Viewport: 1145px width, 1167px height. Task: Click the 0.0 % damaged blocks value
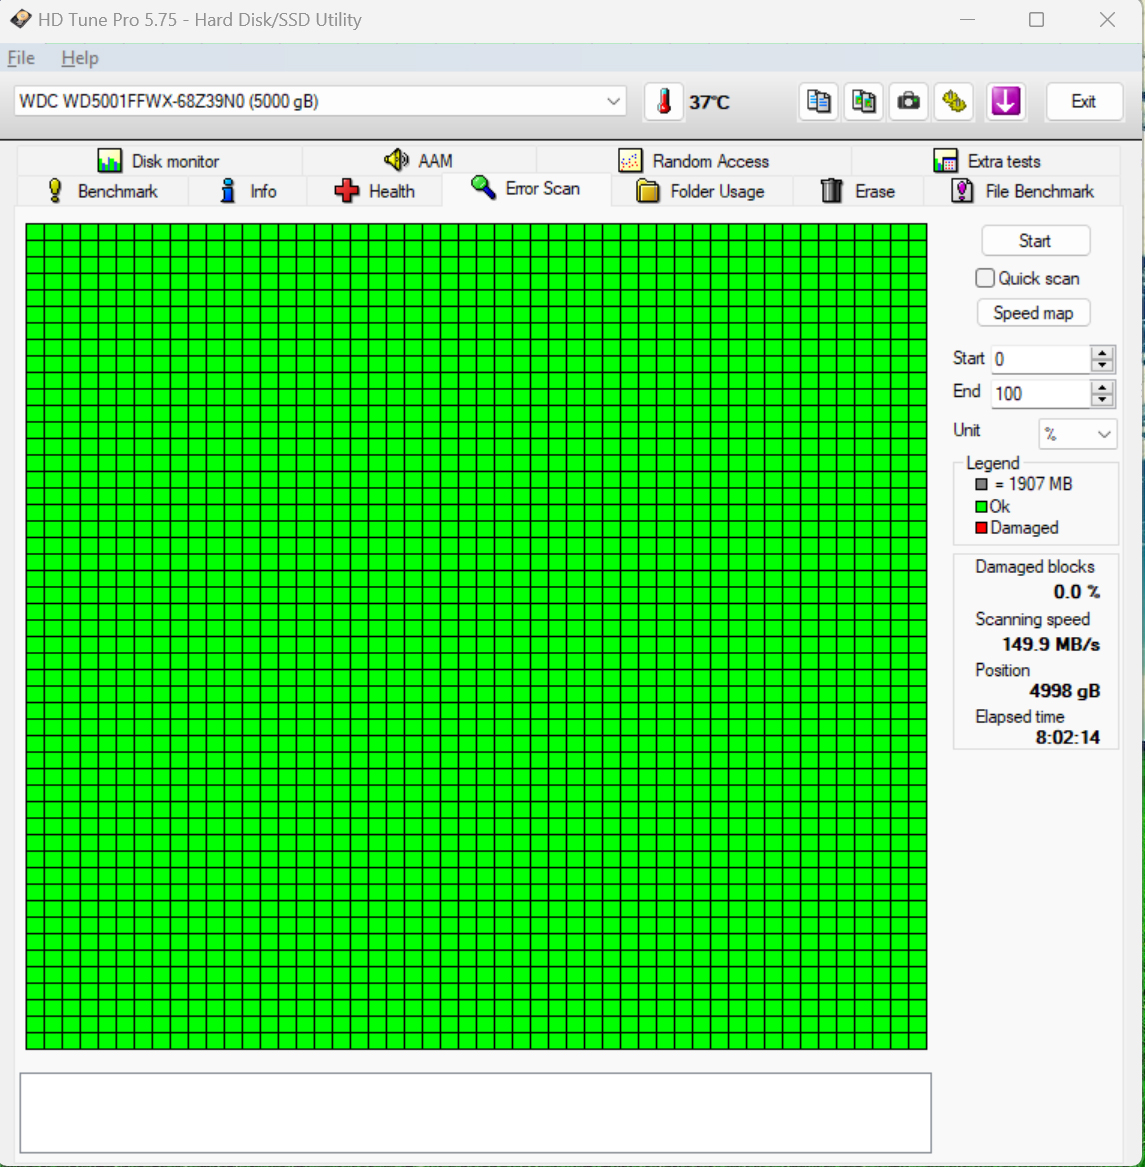(1077, 592)
